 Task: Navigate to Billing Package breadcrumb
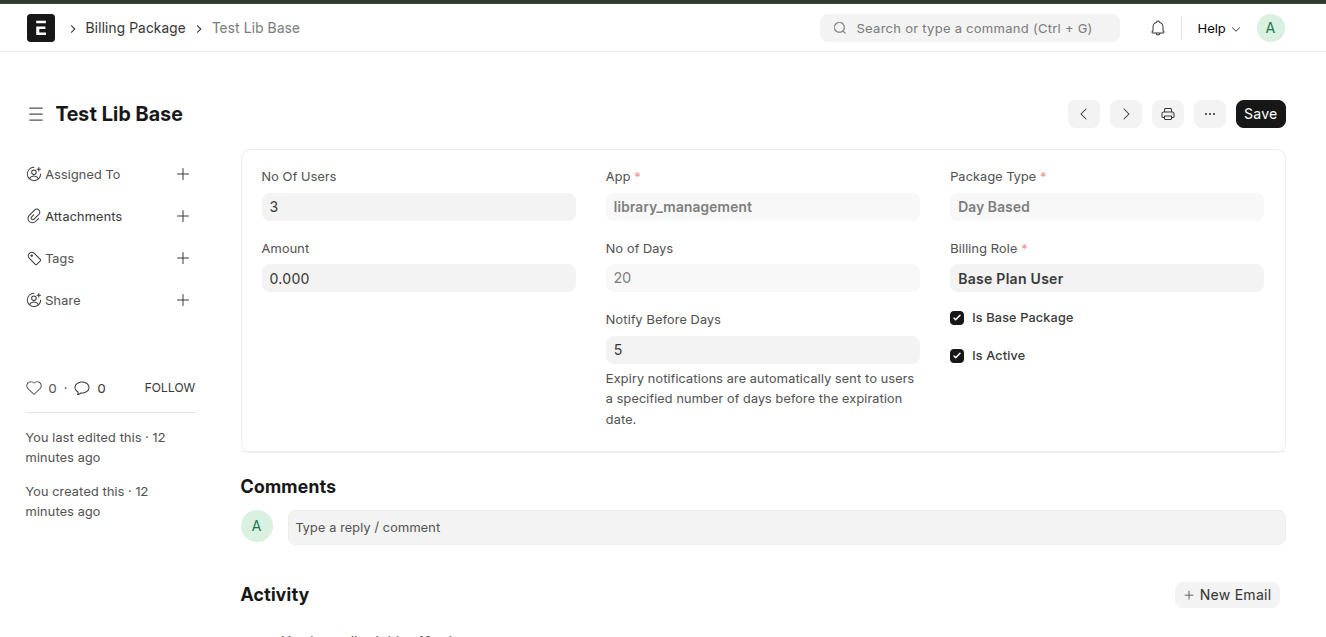click(135, 28)
